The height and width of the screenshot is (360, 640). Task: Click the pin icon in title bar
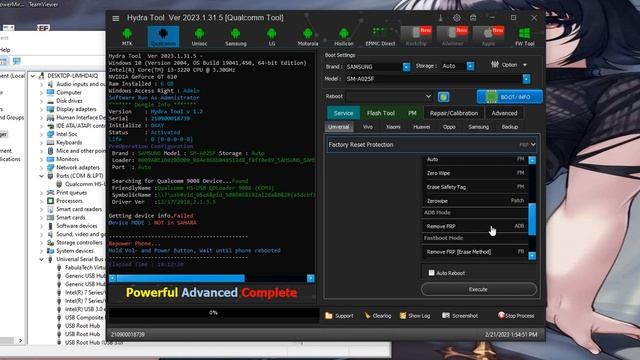click(x=441, y=18)
